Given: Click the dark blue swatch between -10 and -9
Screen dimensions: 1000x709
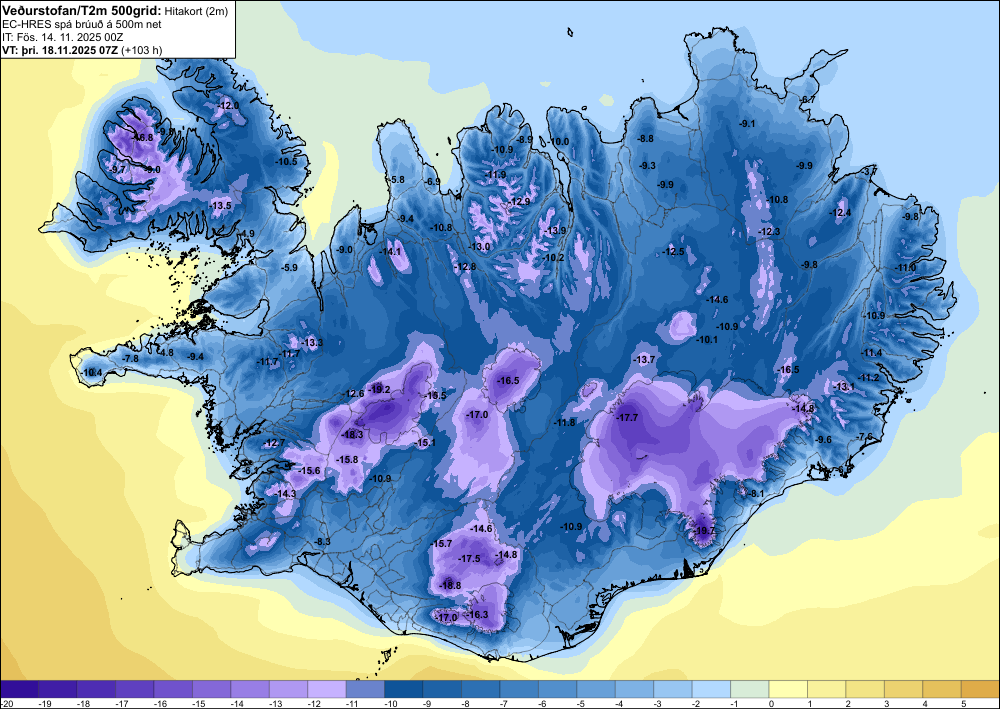Looking at the screenshot, I should tap(404, 689).
